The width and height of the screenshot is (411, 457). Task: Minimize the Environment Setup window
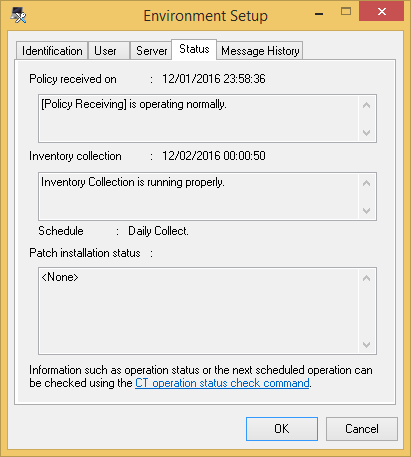click(x=319, y=14)
